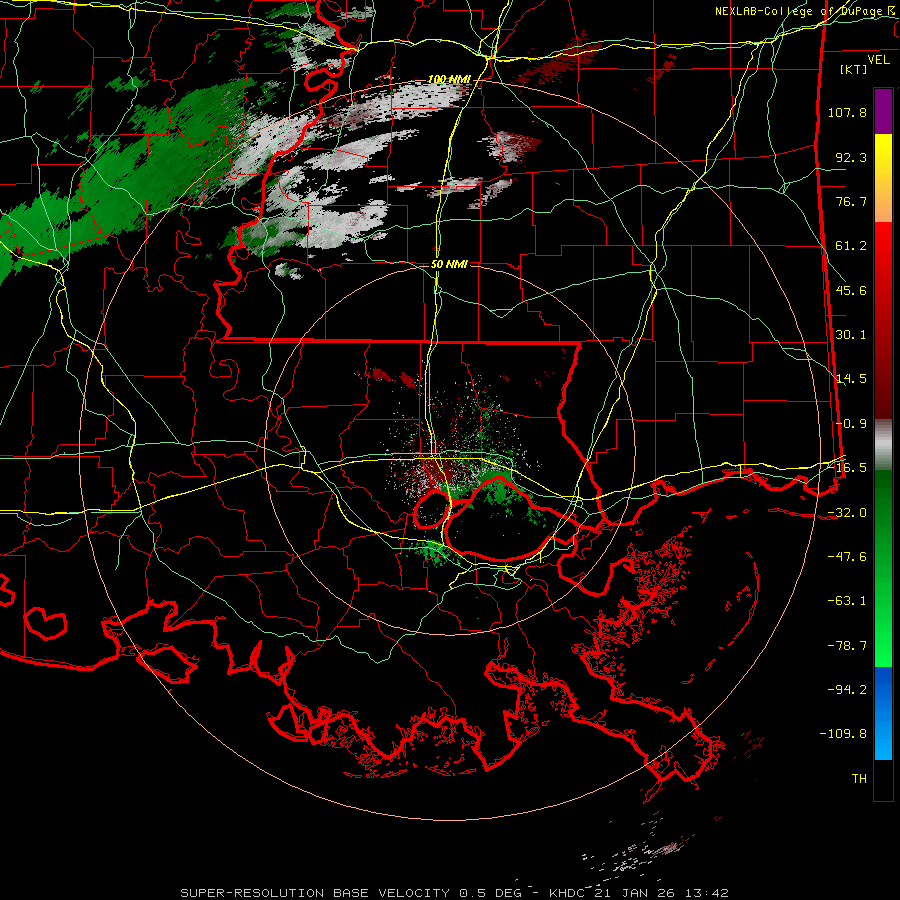Click the 107.8 velocity scale value

click(847, 112)
